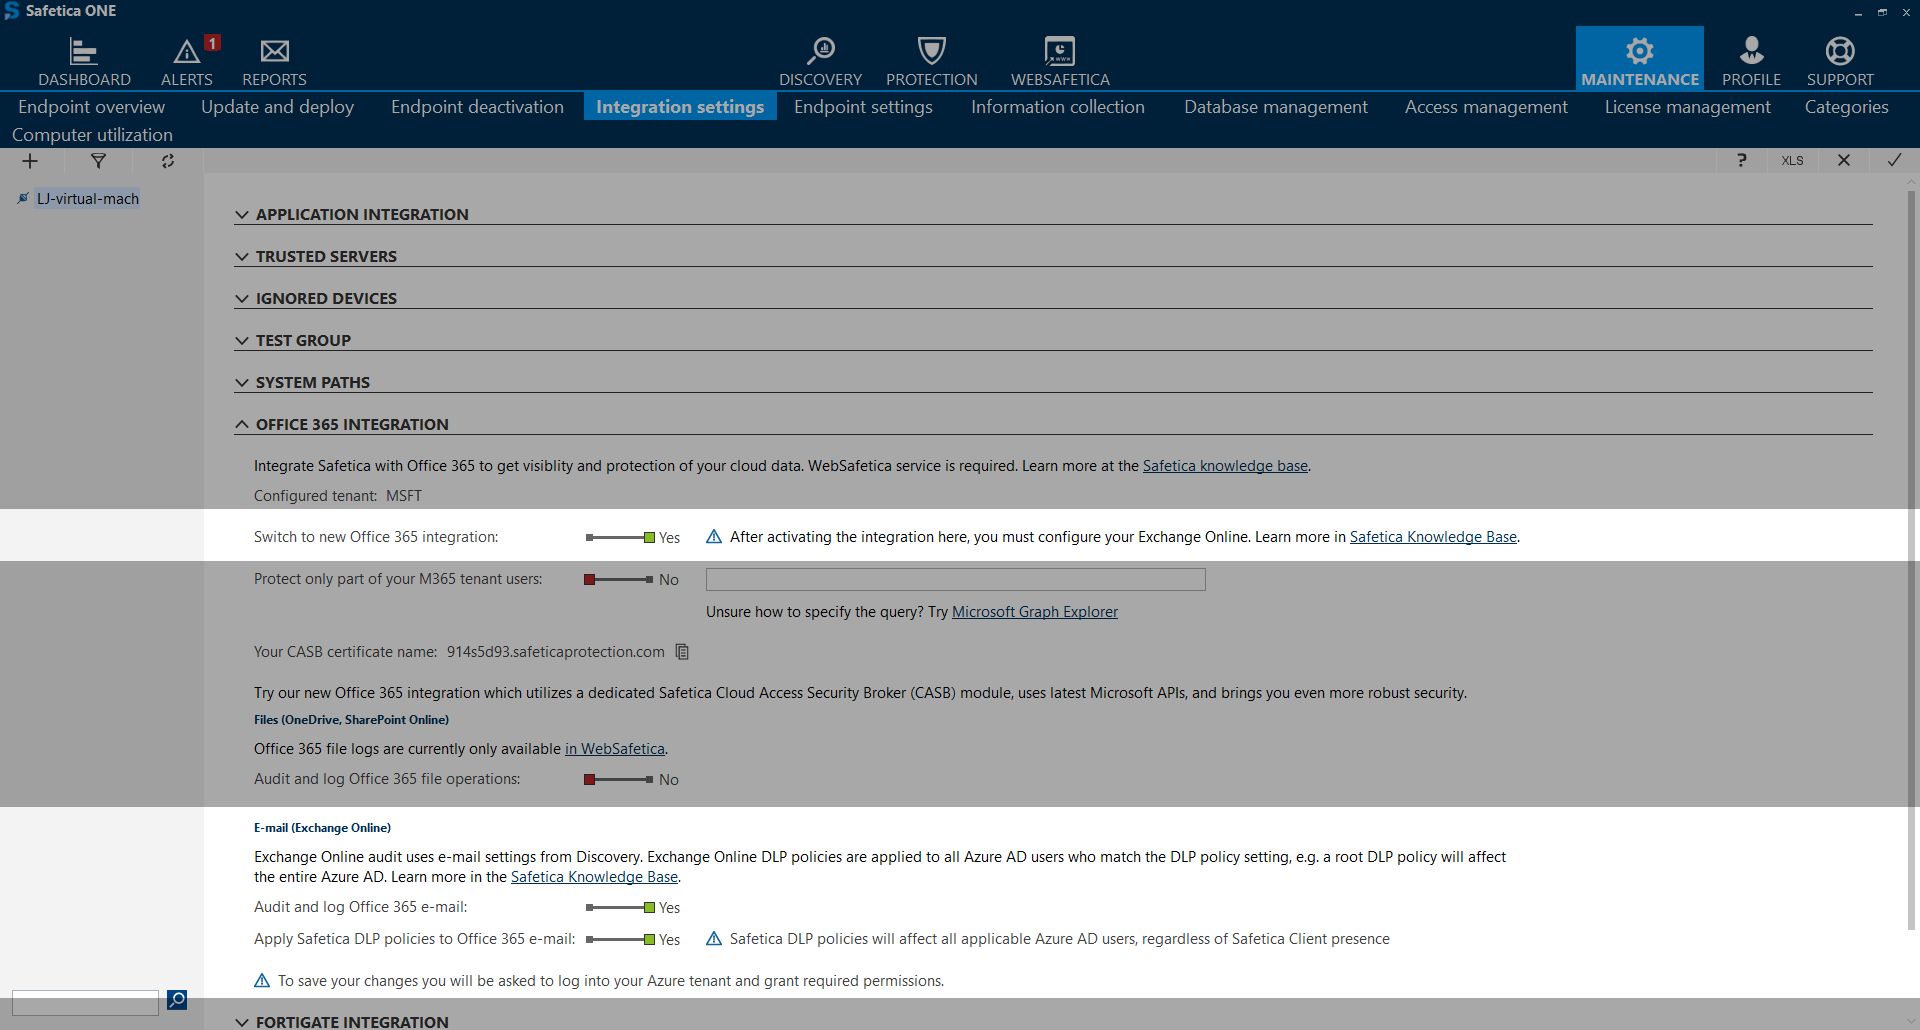Collapse the OFFICE 365 INTEGRATION section
This screenshot has width=1920, height=1030.
(x=352, y=424)
